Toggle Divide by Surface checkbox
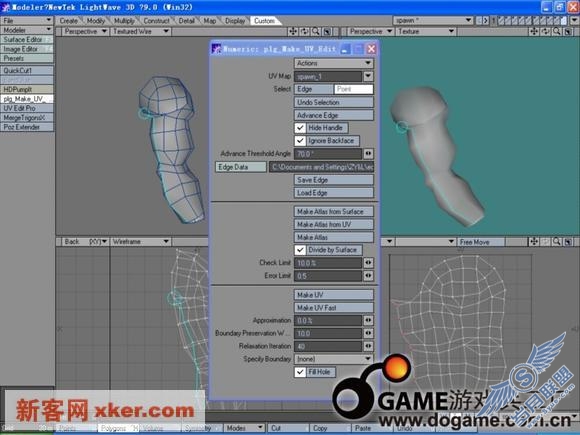580x435 pixels. coord(300,250)
